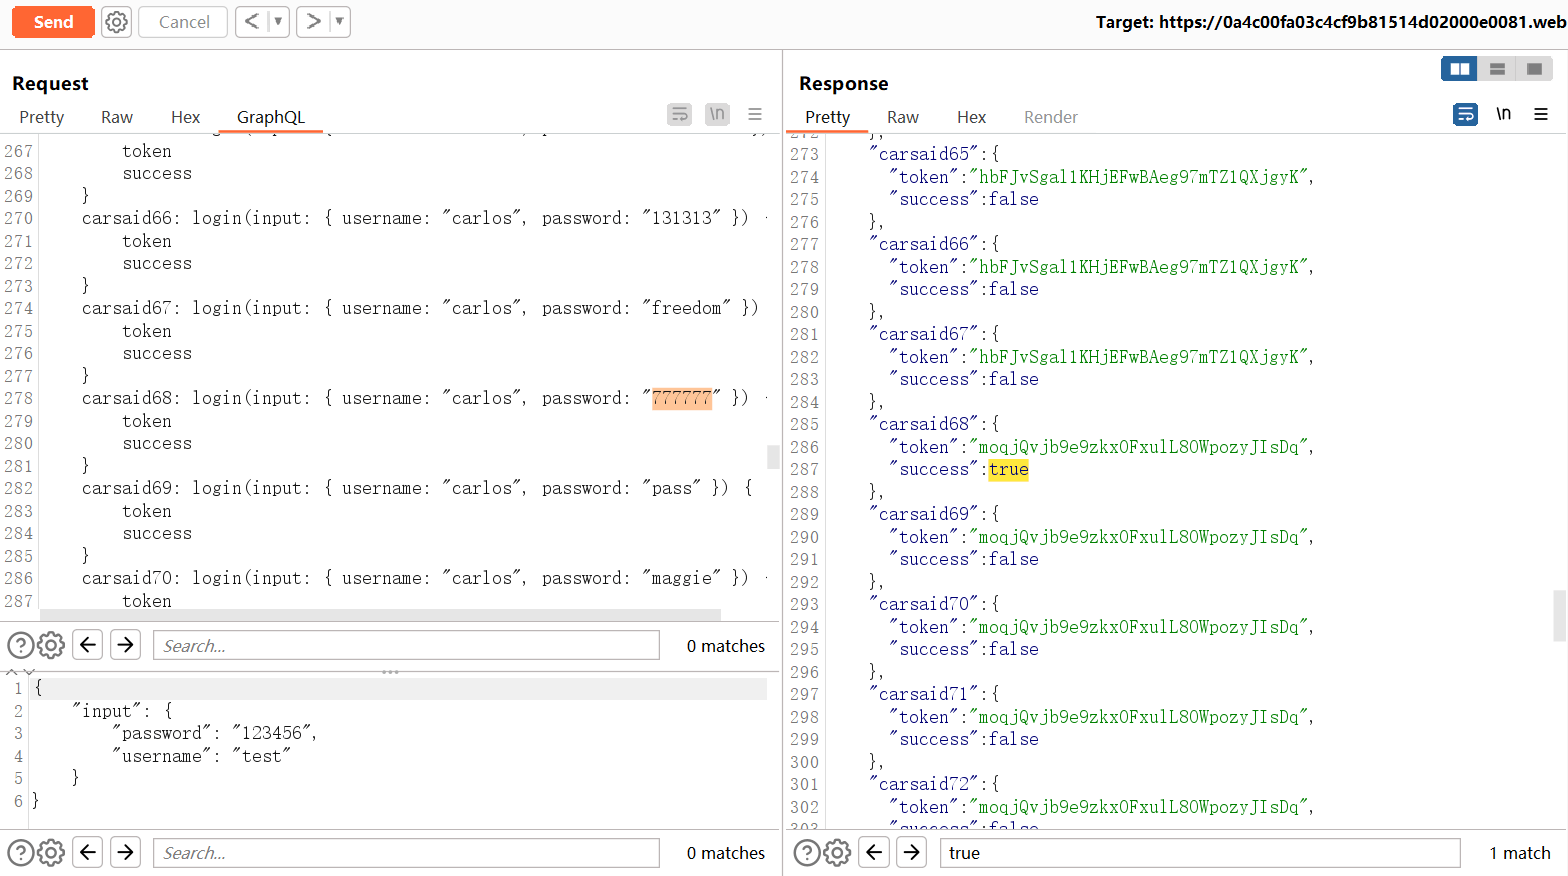Go to the previous request in history
Viewport: 1568px width, 876px height.
tap(252, 22)
